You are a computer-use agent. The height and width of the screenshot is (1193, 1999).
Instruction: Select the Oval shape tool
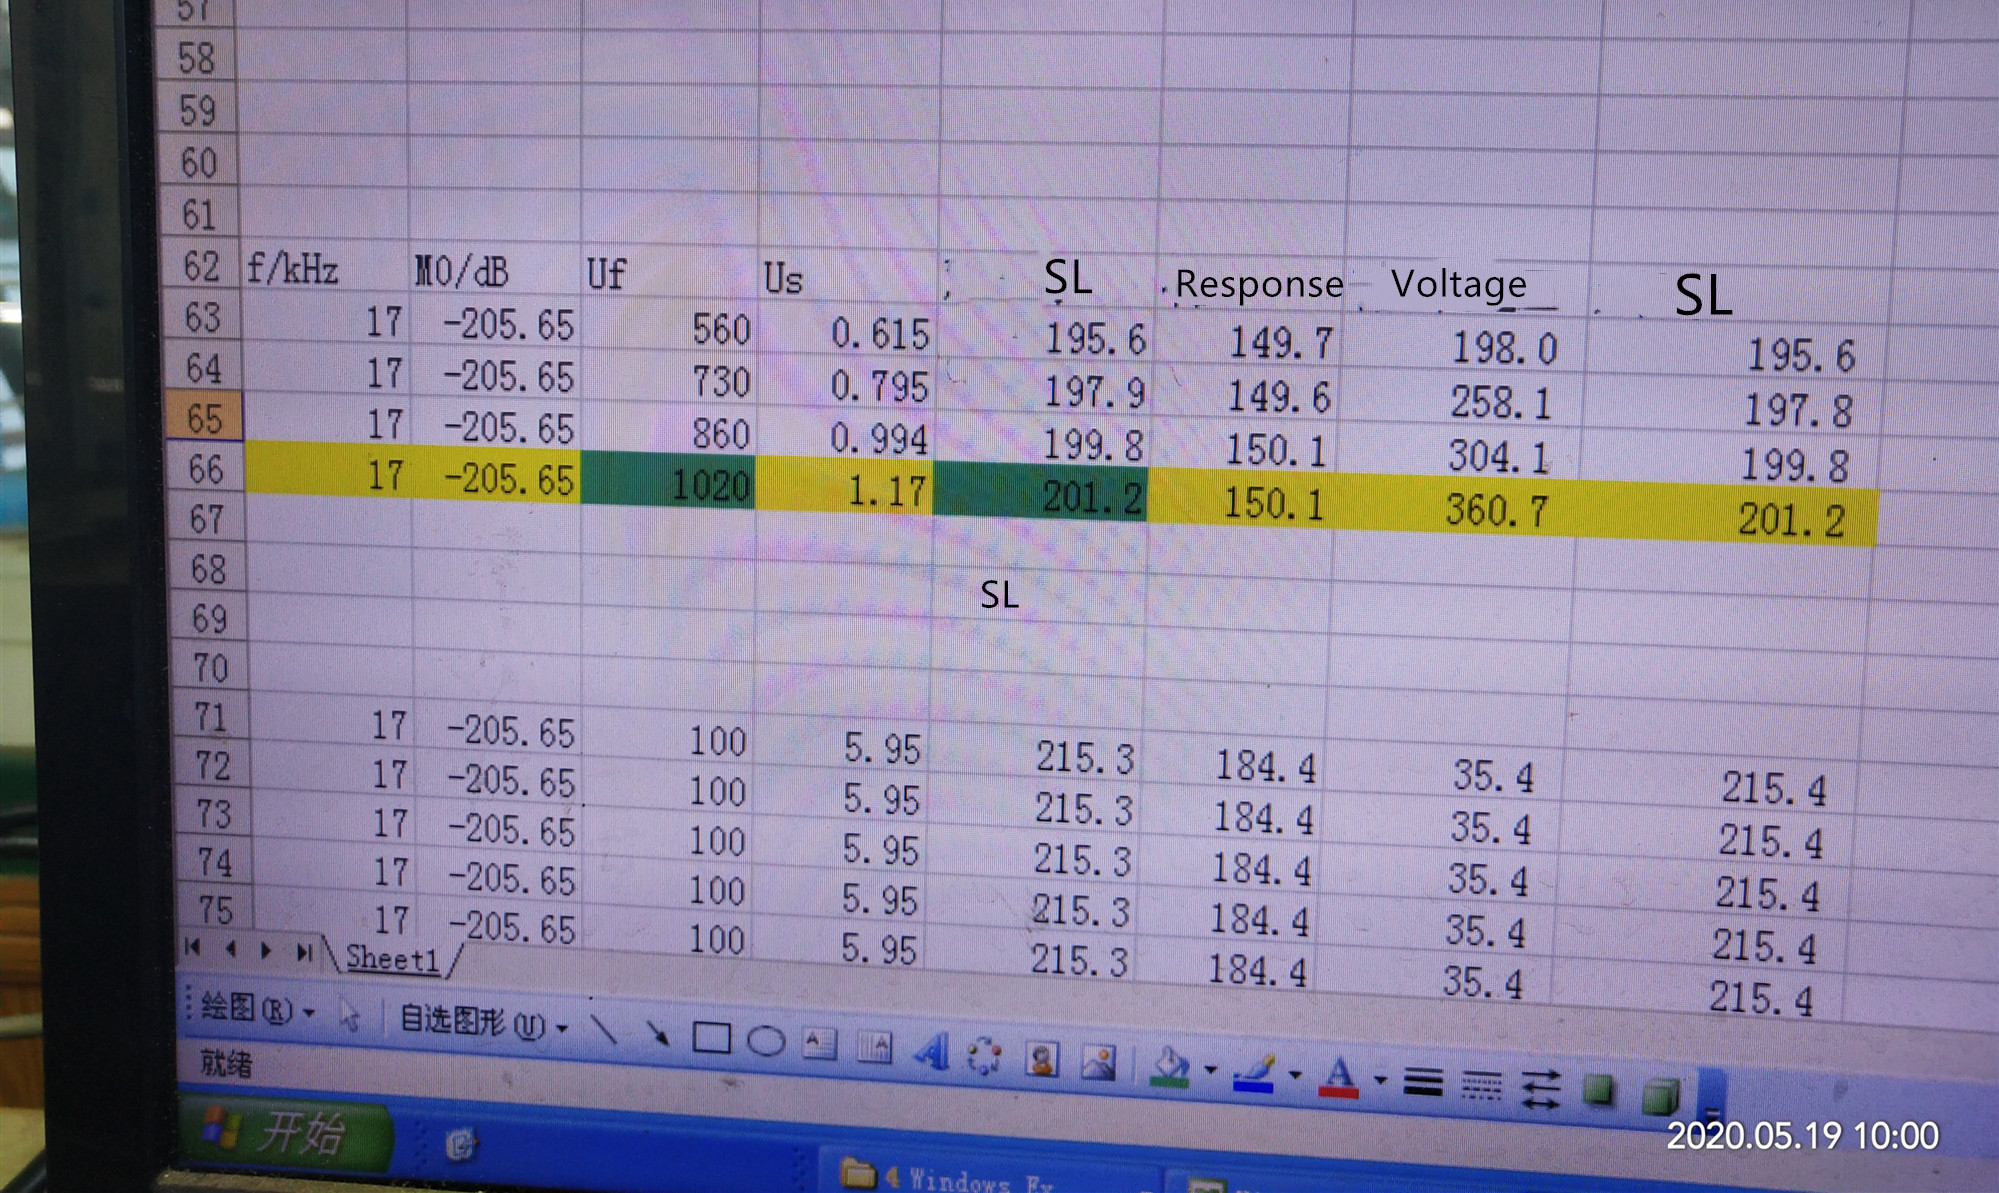pos(766,1042)
